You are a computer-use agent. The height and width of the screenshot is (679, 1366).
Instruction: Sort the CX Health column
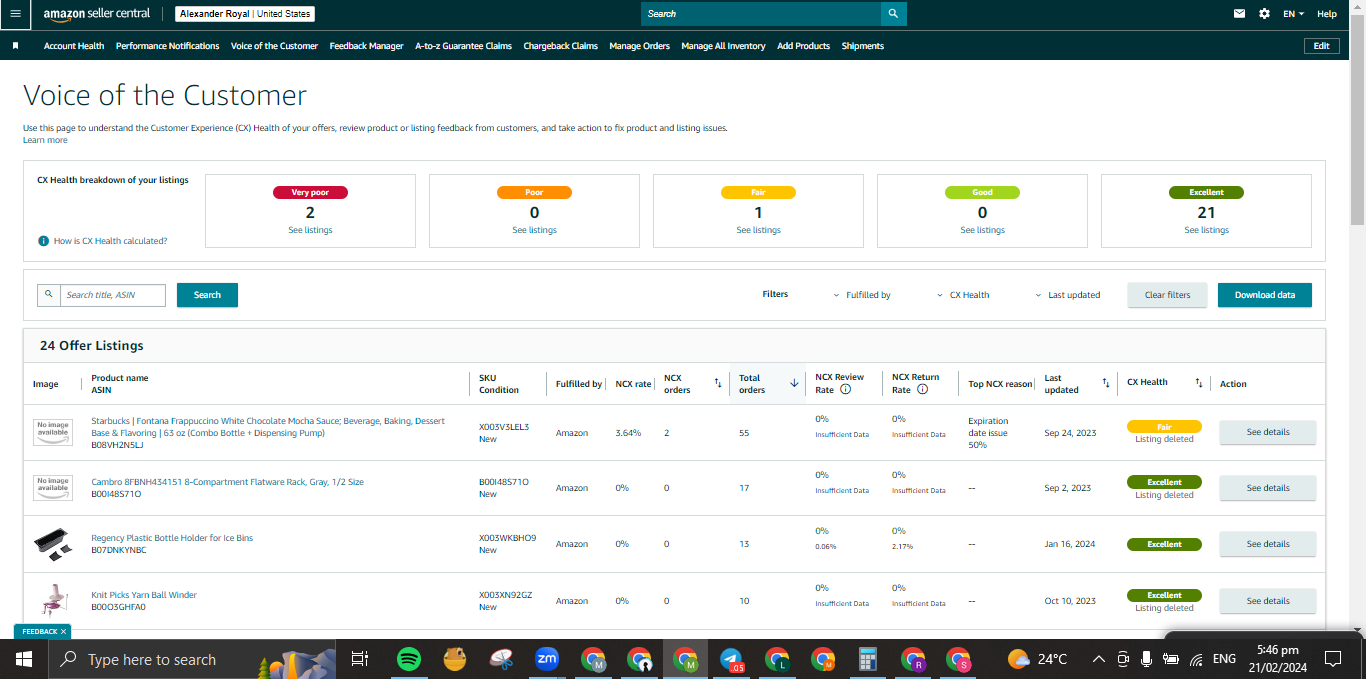[1199, 383]
